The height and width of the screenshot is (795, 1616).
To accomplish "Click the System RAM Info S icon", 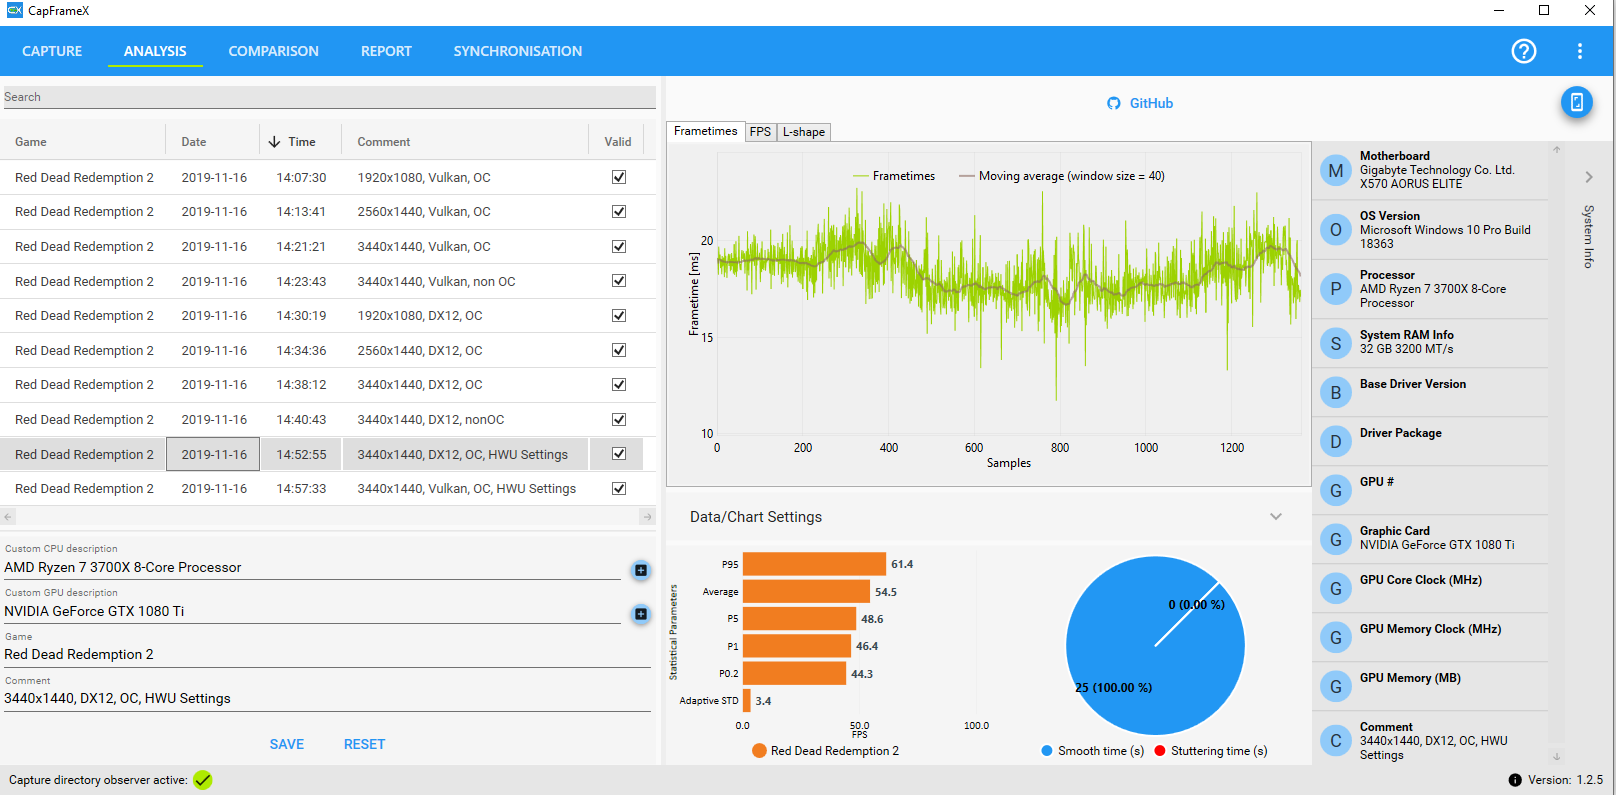I will click(x=1335, y=343).
